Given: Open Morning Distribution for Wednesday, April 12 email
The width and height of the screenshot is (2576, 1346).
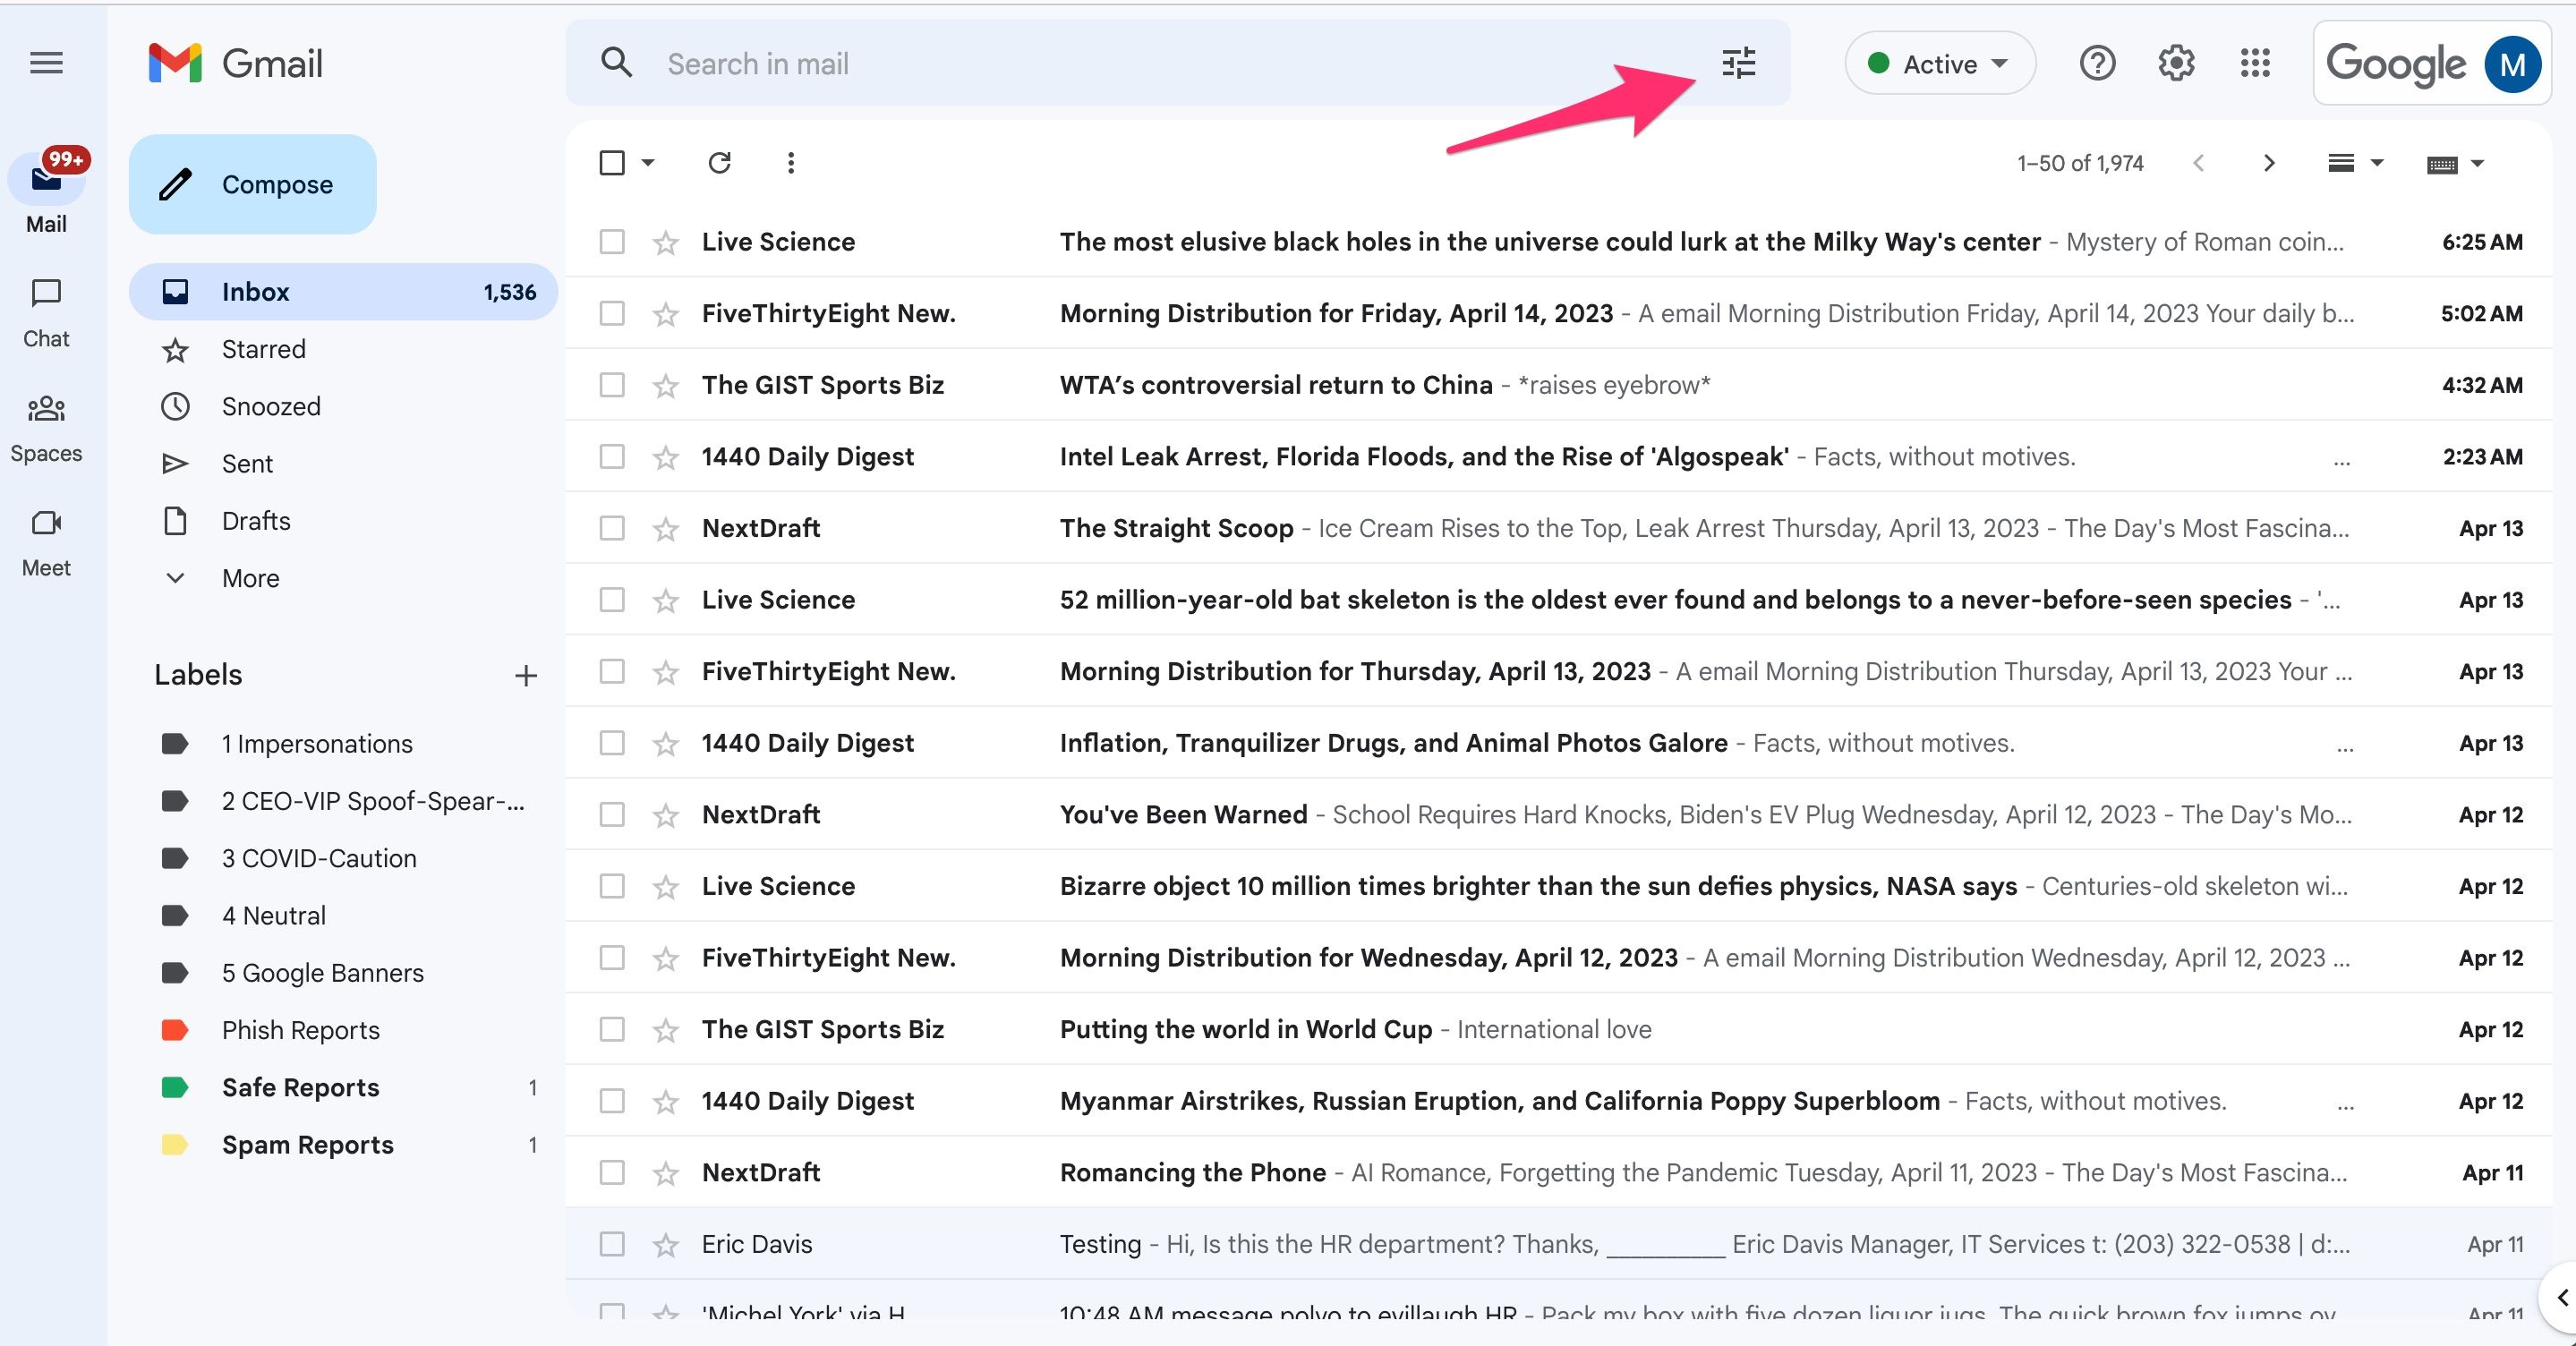Looking at the screenshot, I should (x=1558, y=958).
